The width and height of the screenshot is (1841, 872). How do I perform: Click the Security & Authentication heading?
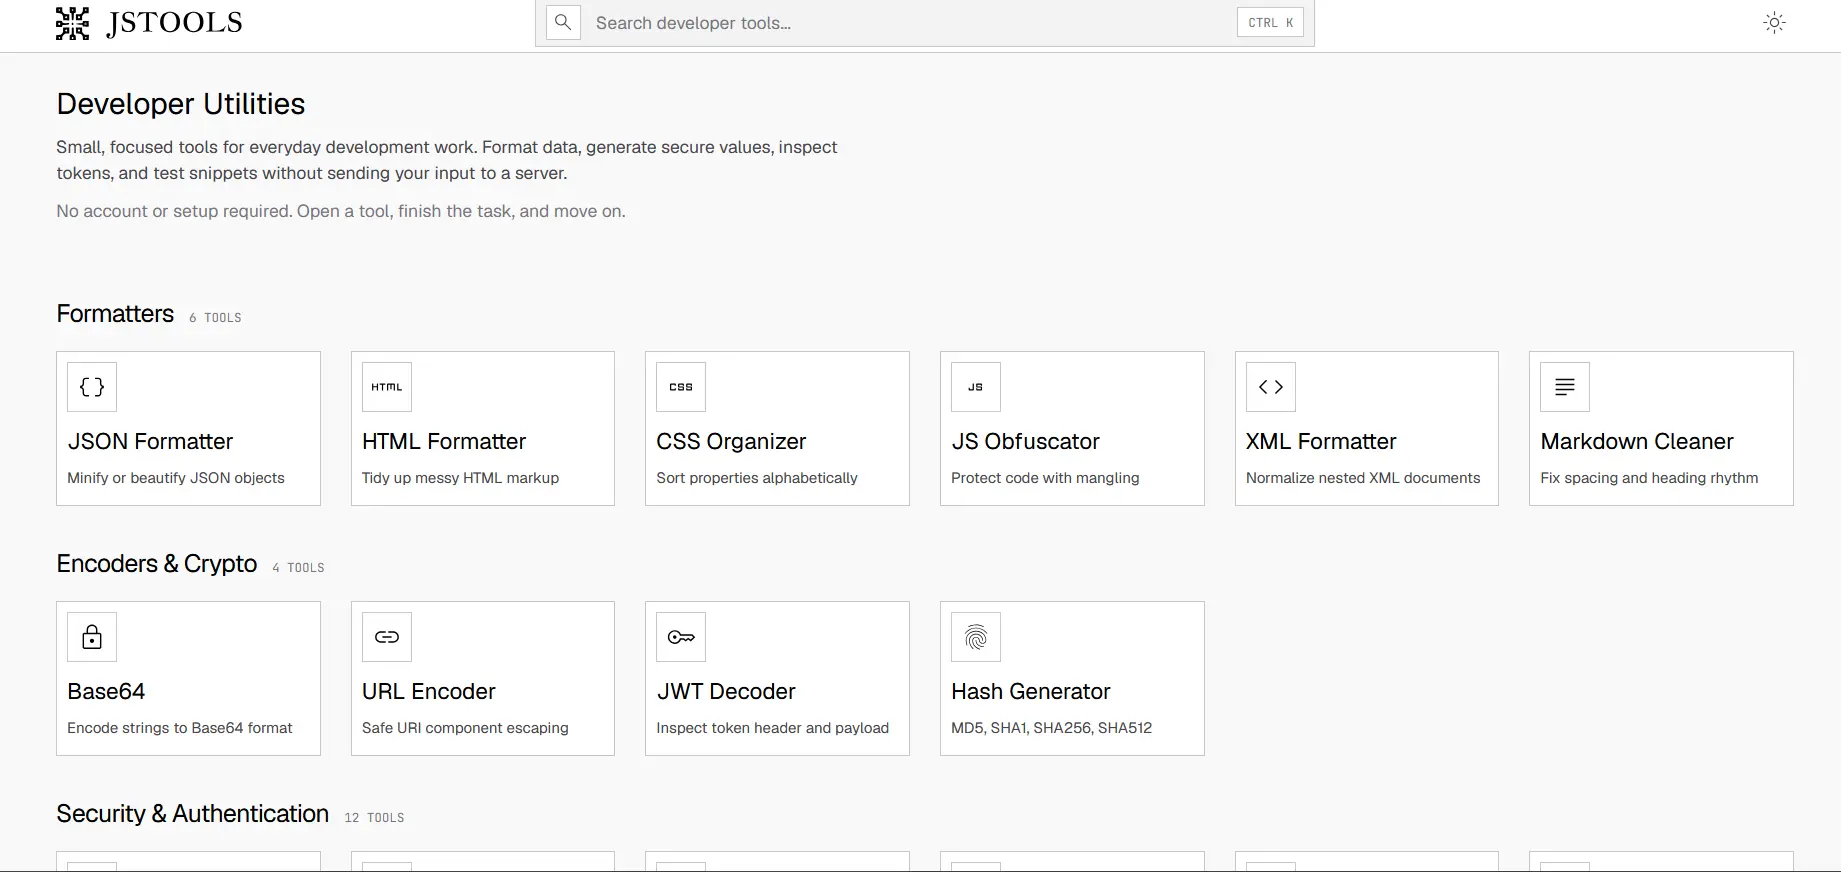tap(193, 814)
